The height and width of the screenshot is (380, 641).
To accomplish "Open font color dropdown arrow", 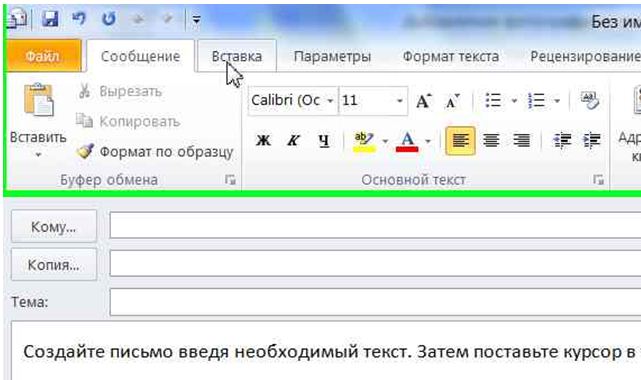I will point(428,141).
